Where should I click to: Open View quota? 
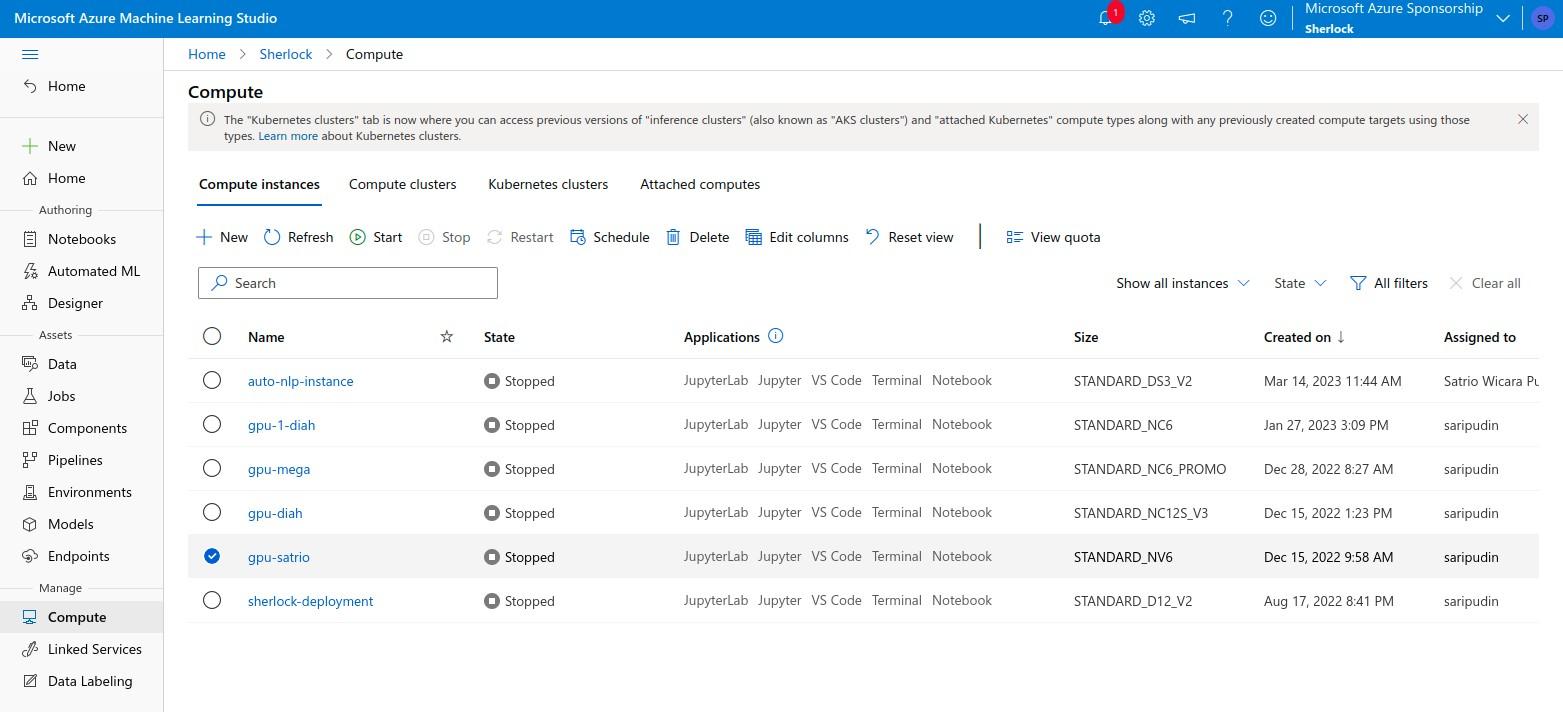click(1053, 237)
